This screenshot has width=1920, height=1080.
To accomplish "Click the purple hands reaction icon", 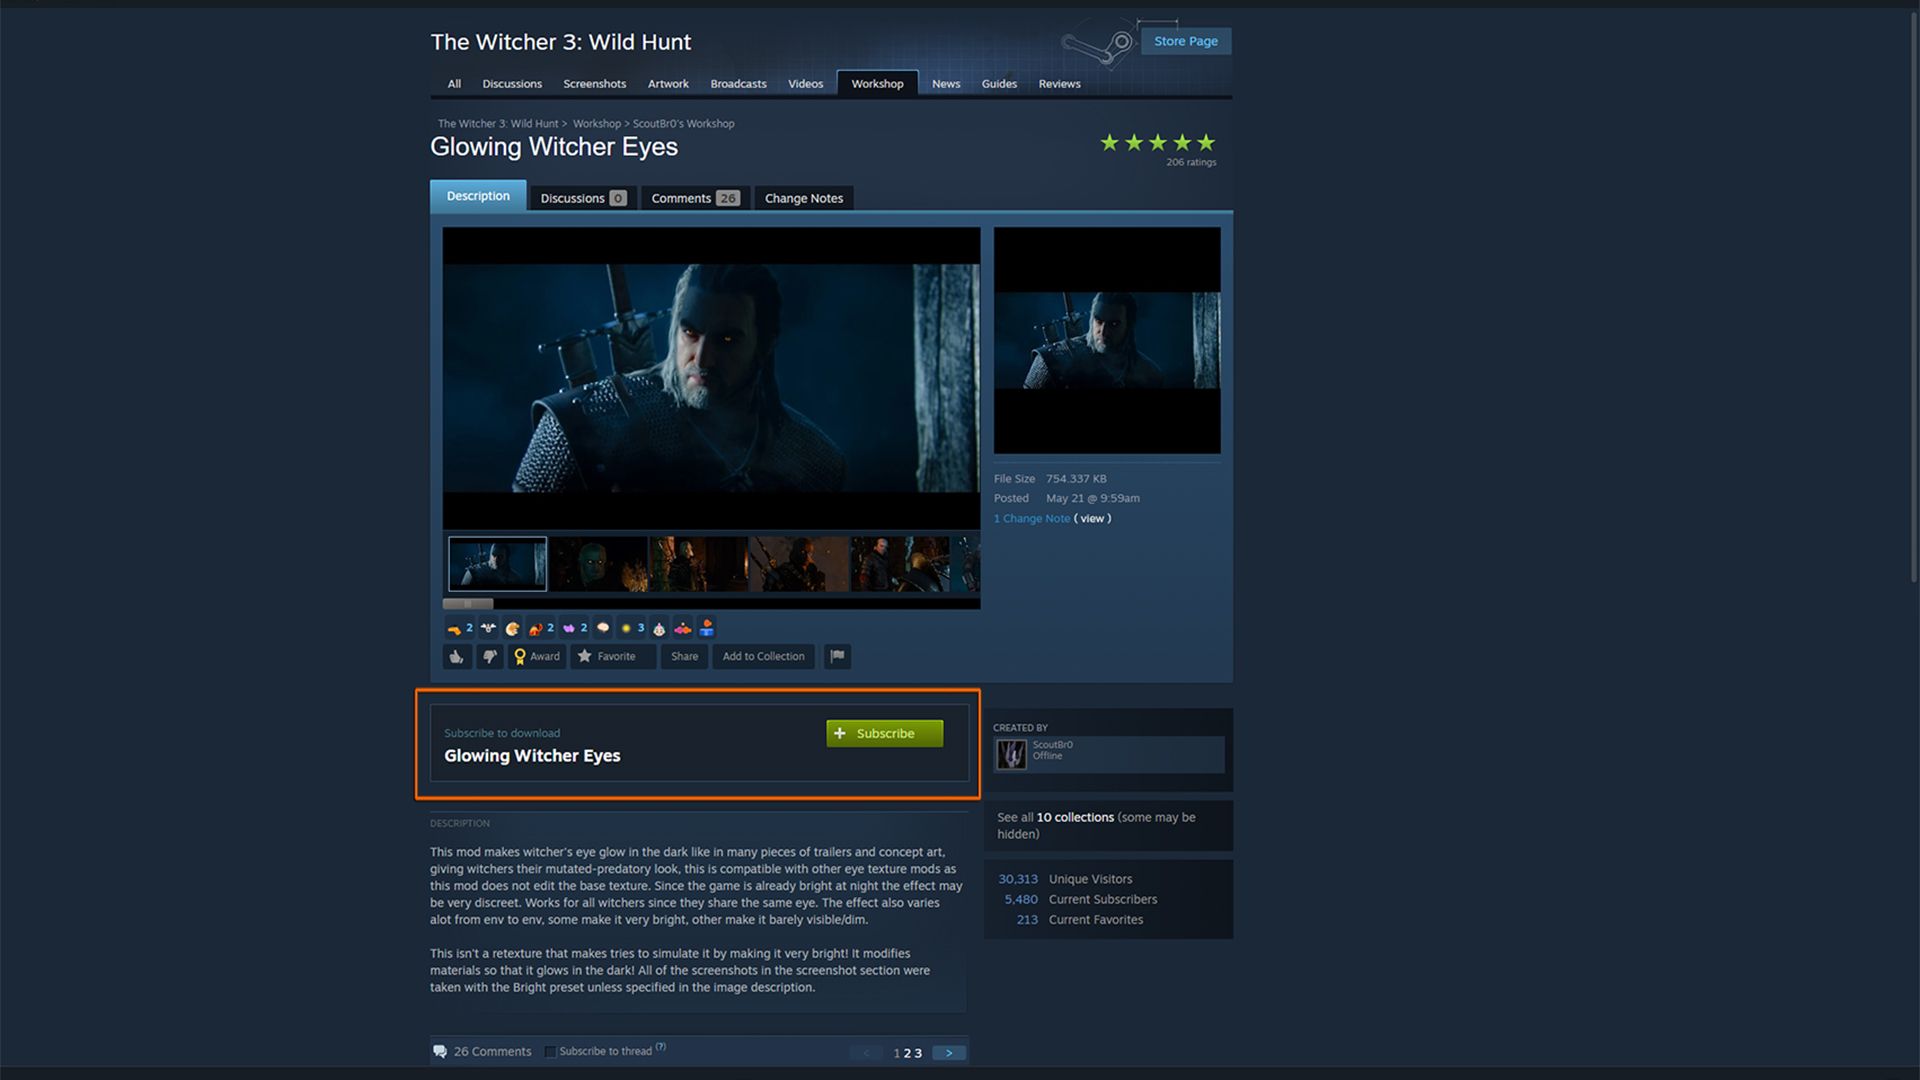I will coord(569,629).
